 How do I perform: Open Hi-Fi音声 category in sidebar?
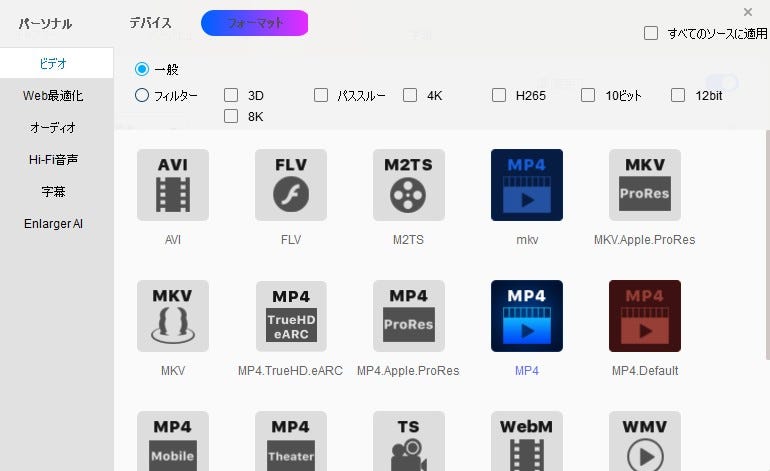click(x=53, y=160)
